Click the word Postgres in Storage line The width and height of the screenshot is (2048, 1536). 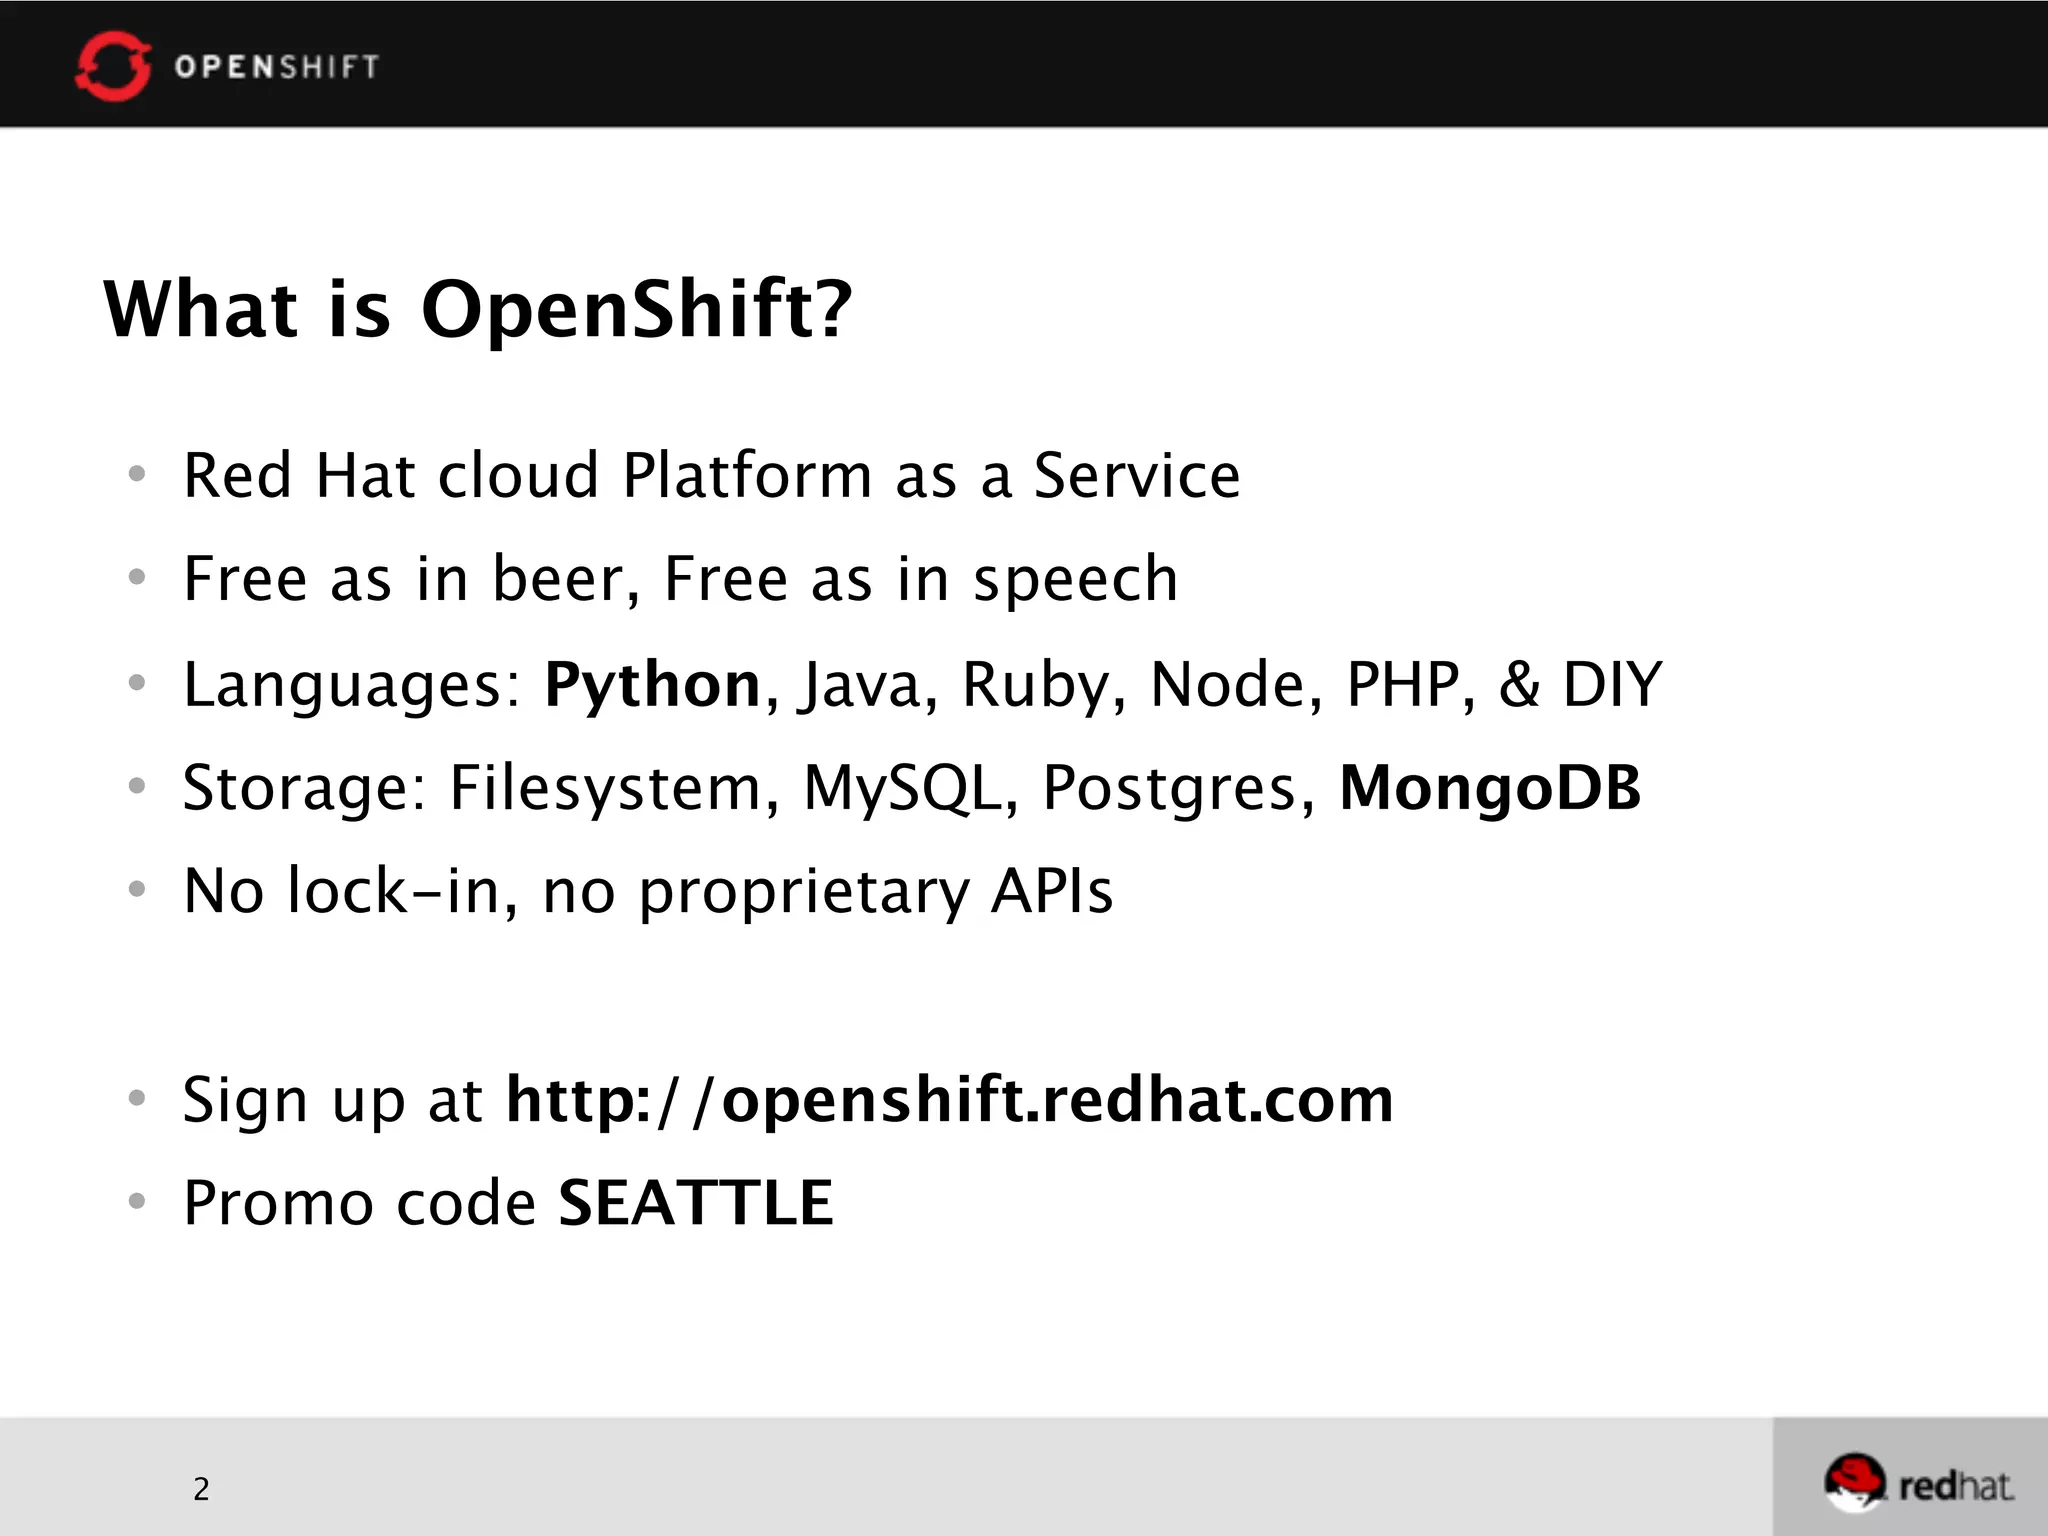coord(1170,790)
